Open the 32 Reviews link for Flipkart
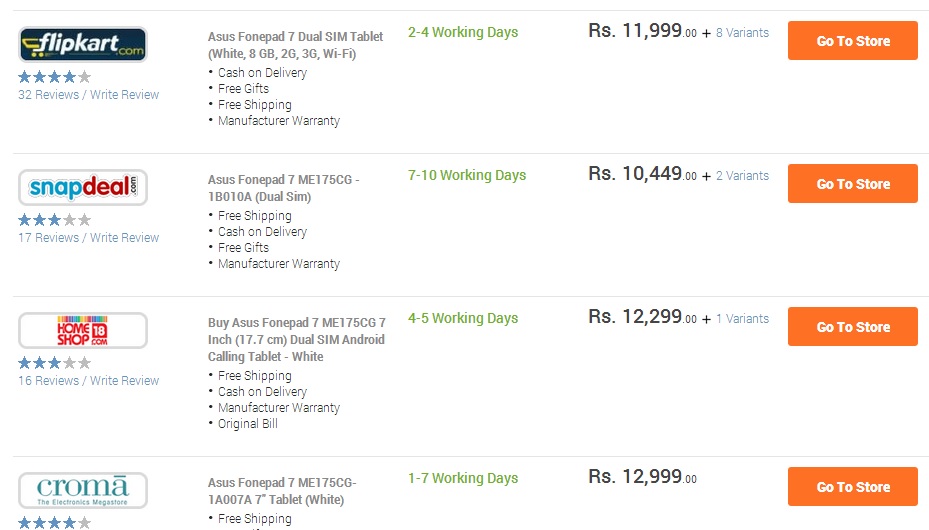The width and height of the screenshot is (929, 530). click(49, 95)
